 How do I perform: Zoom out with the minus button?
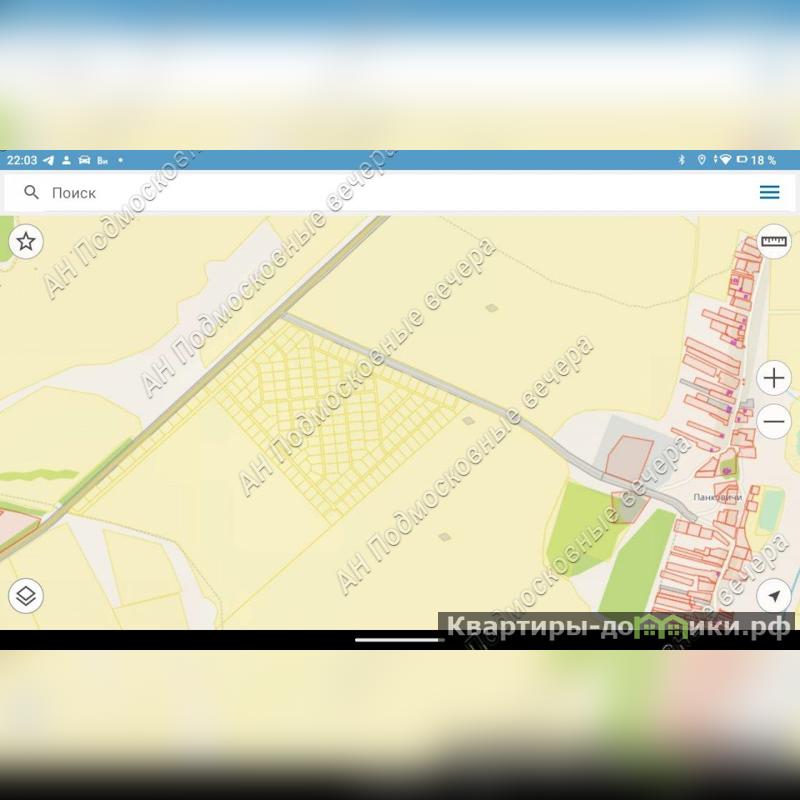pyautogui.click(x=774, y=422)
